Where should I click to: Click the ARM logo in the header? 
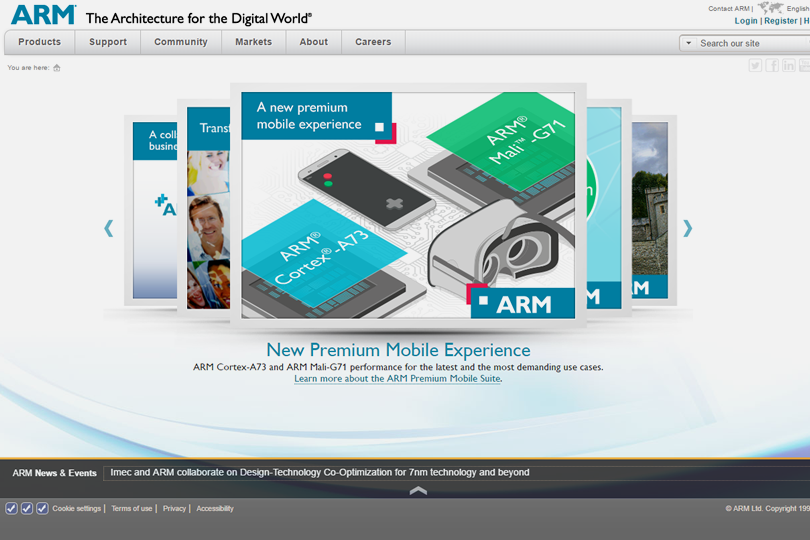(43, 14)
